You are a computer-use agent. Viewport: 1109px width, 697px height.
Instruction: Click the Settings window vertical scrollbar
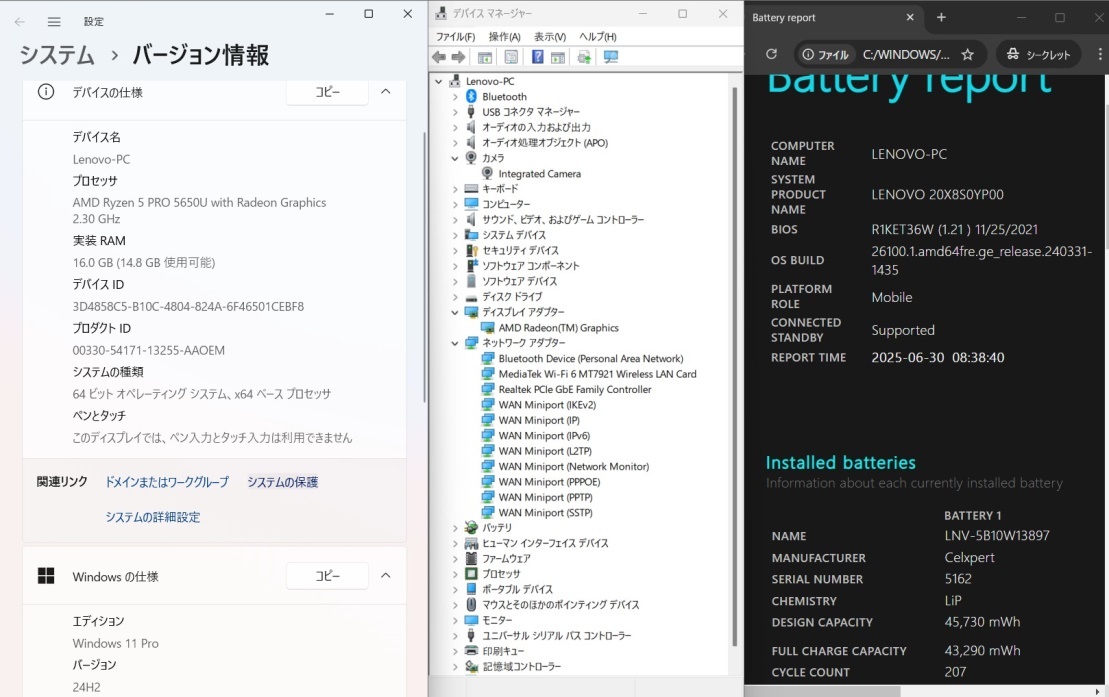424,267
